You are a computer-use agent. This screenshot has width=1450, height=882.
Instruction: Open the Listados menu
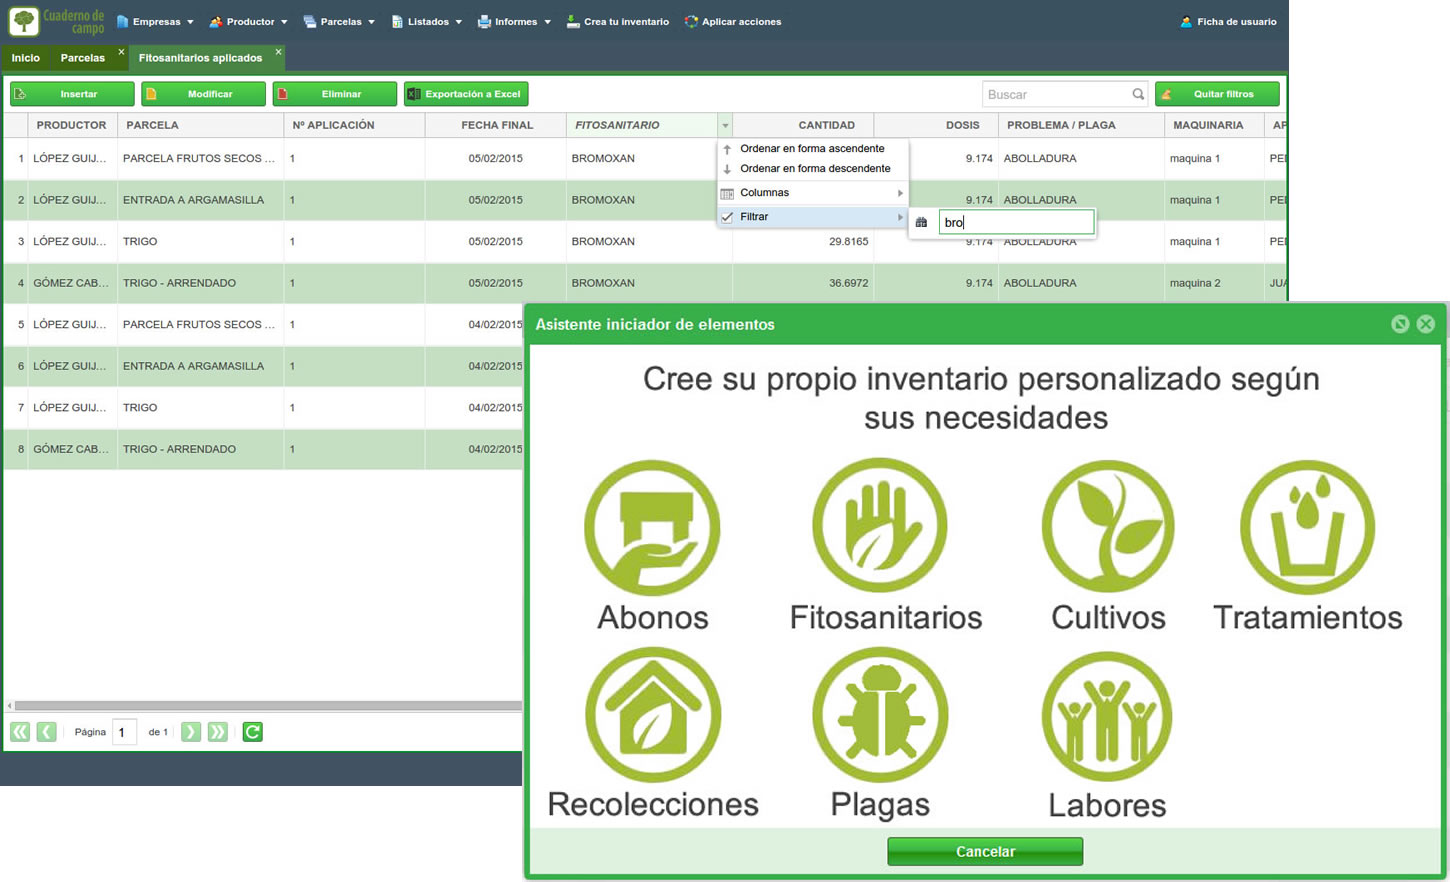pyautogui.click(x=427, y=21)
